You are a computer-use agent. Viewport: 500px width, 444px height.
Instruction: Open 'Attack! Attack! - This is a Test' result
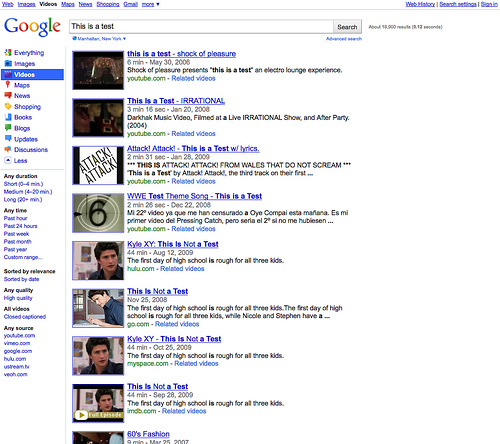tap(193, 148)
